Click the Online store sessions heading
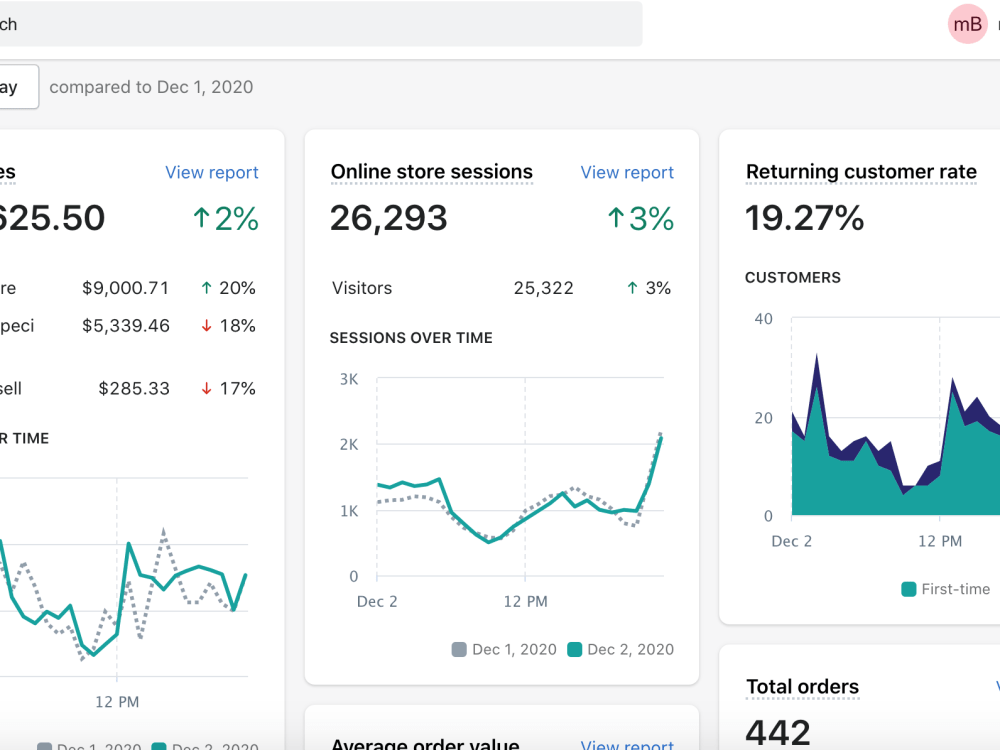This screenshot has width=1000, height=750. tap(432, 172)
